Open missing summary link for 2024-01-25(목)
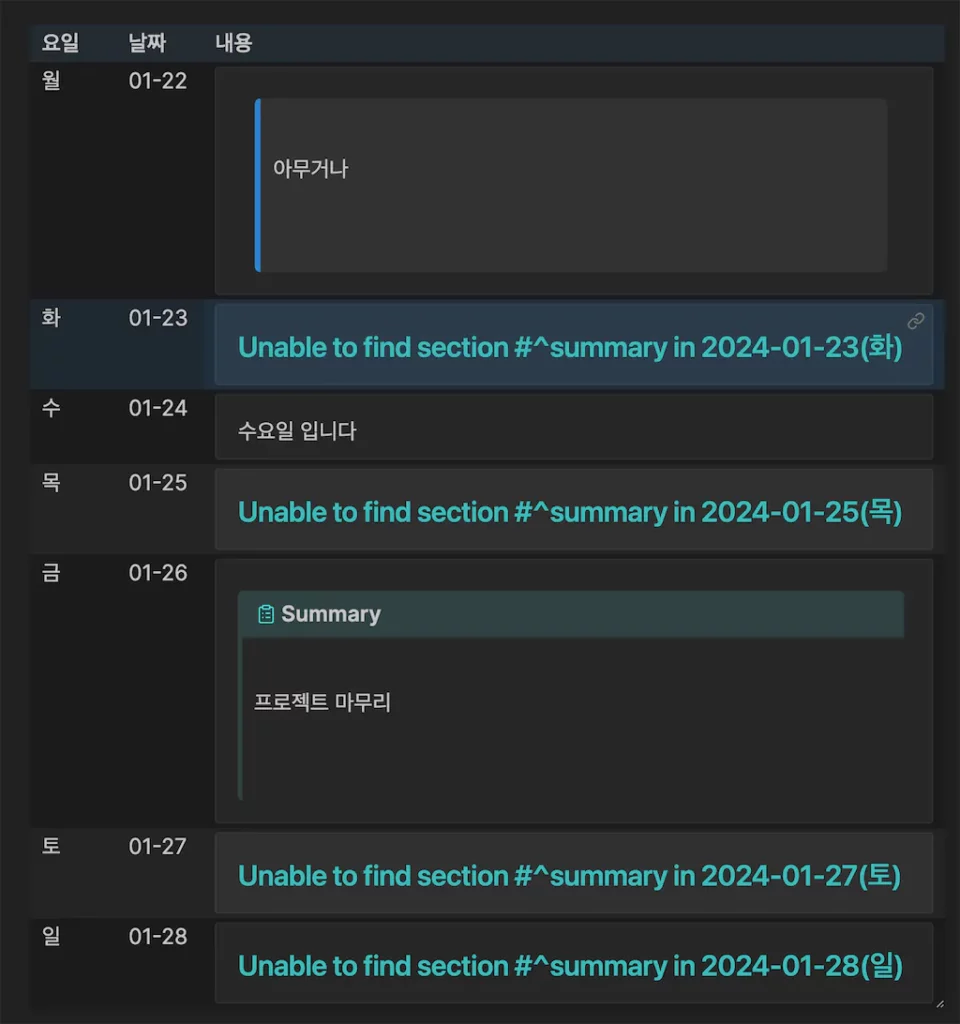The height and width of the screenshot is (1024, 960). click(x=570, y=512)
